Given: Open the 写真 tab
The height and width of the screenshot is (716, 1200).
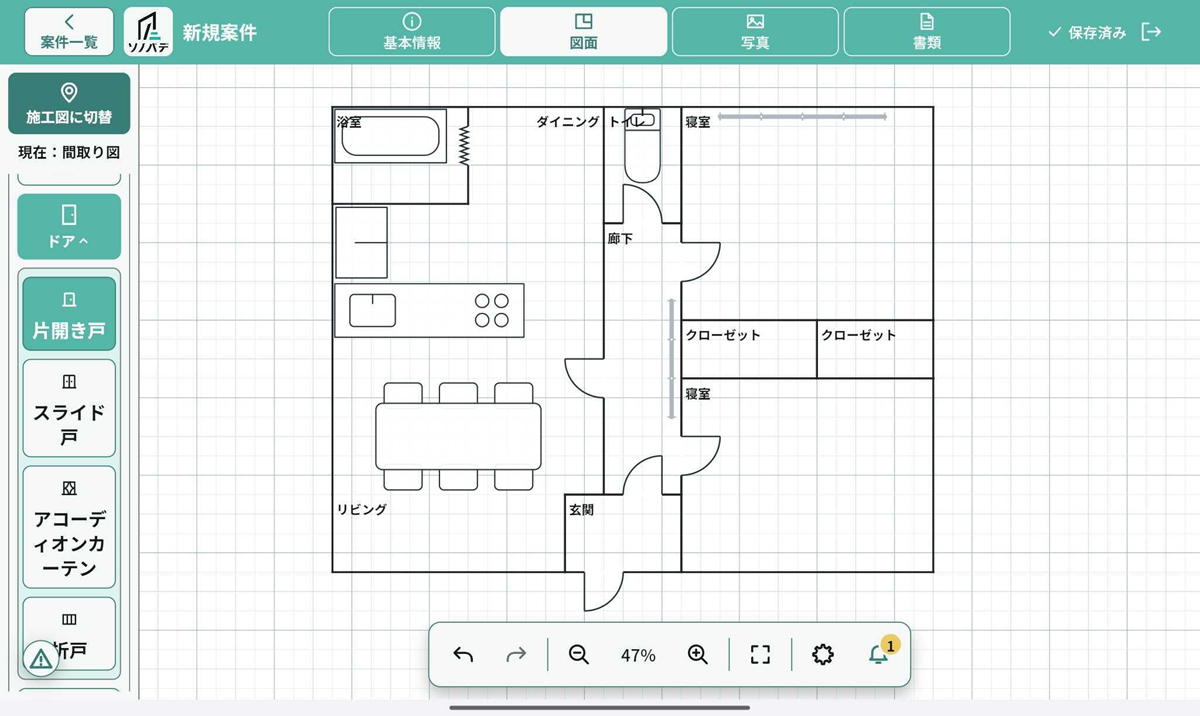Looking at the screenshot, I should [755, 31].
